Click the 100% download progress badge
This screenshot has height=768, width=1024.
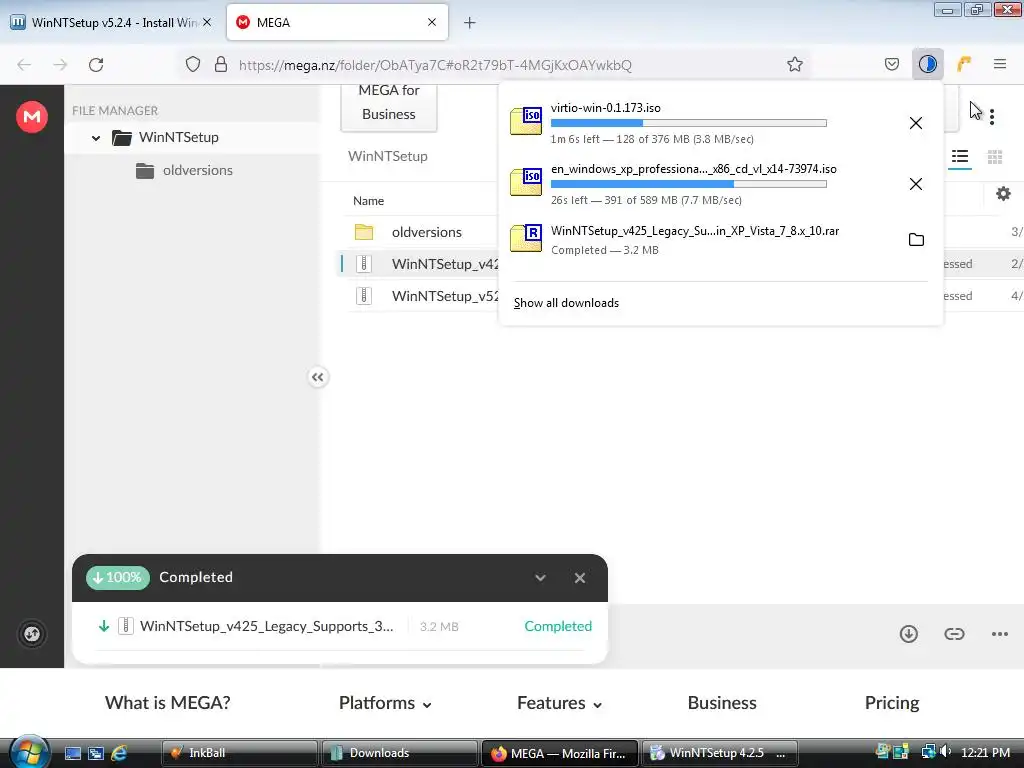[x=118, y=578]
